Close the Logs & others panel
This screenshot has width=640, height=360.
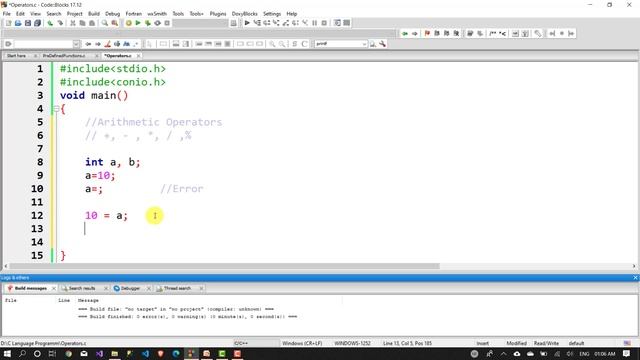point(635,278)
